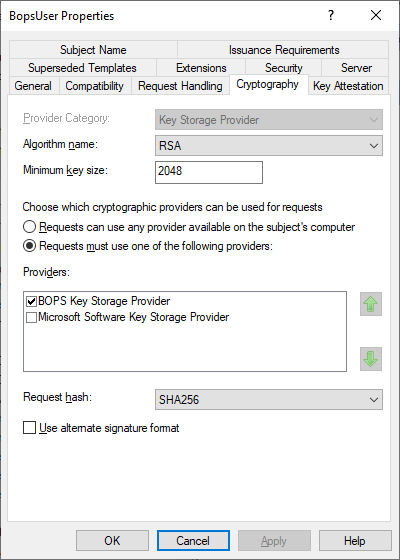This screenshot has height=560, width=400.
Task: Select requests must use following providers
Action: 29,246
